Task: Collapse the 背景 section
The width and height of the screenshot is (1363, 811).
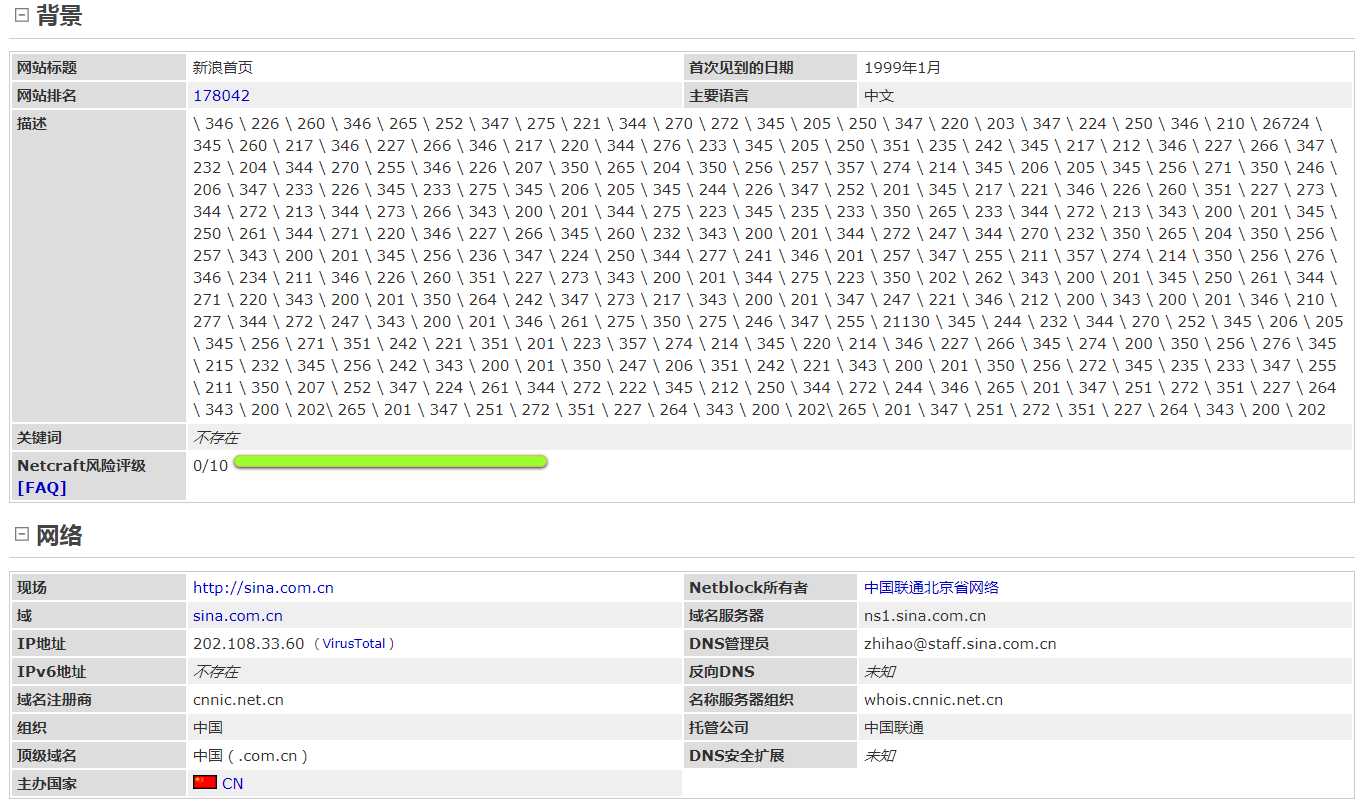Action: 22,15
